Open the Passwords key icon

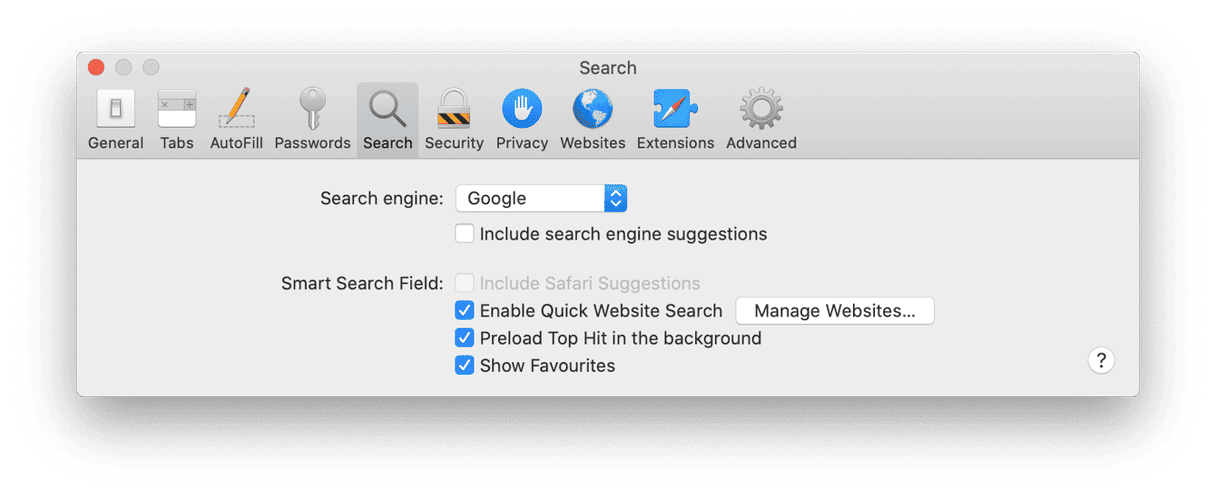312,109
